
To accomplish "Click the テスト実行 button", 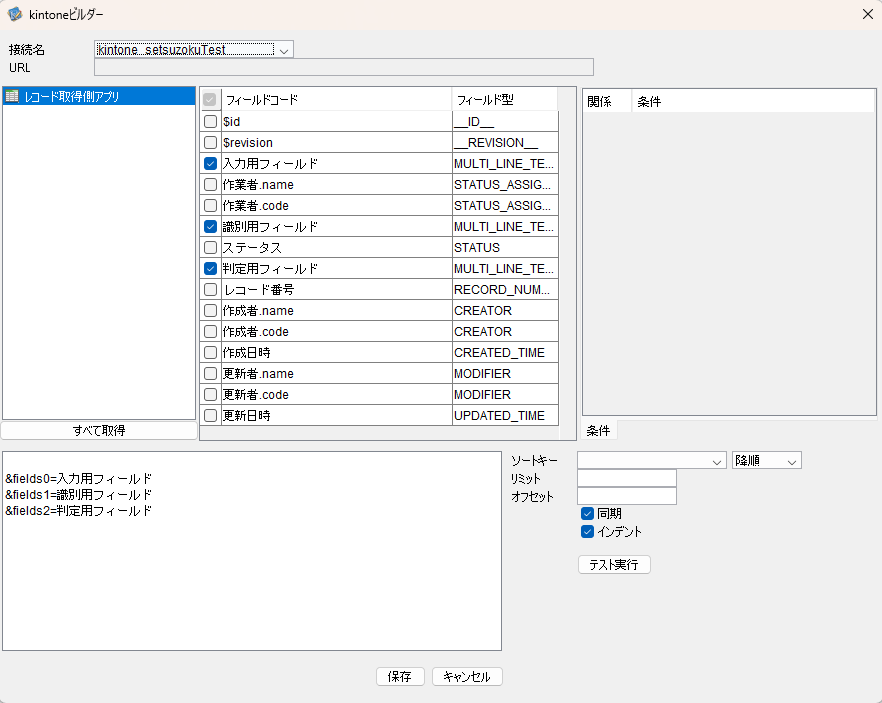I will 614,565.
